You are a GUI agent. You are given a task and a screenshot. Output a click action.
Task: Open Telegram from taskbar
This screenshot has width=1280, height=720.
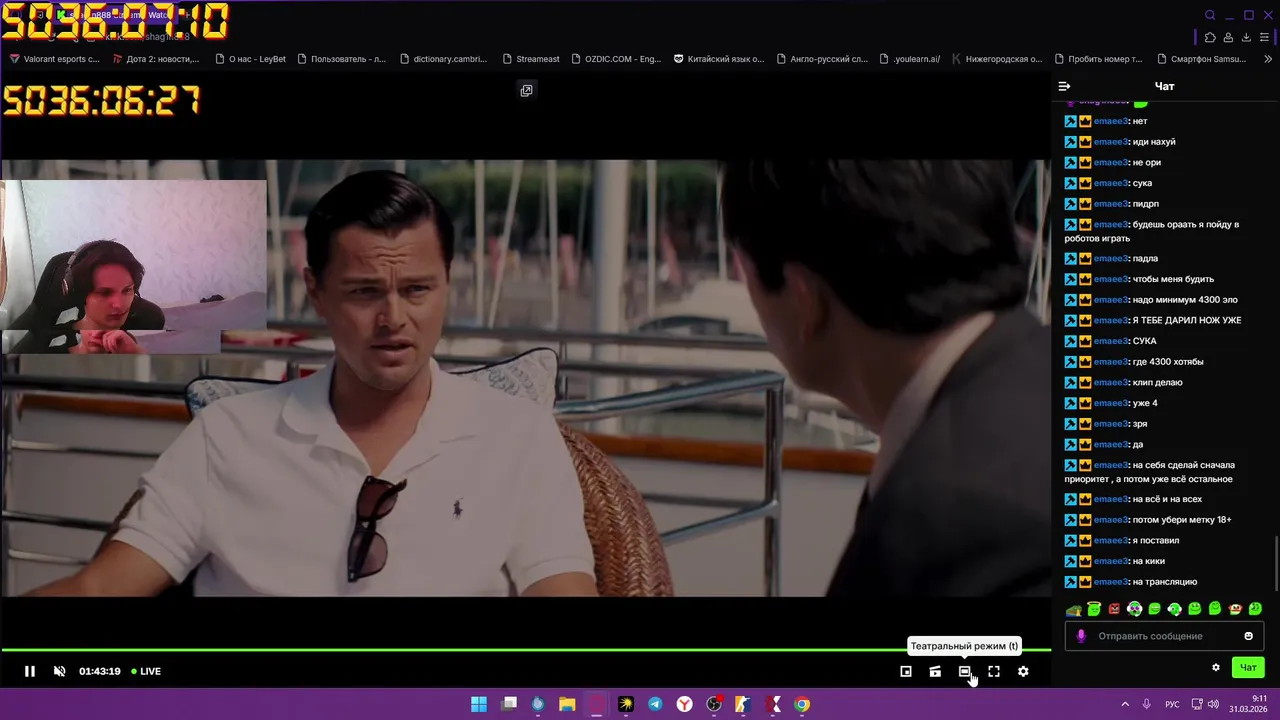pyautogui.click(x=655, y=704)
